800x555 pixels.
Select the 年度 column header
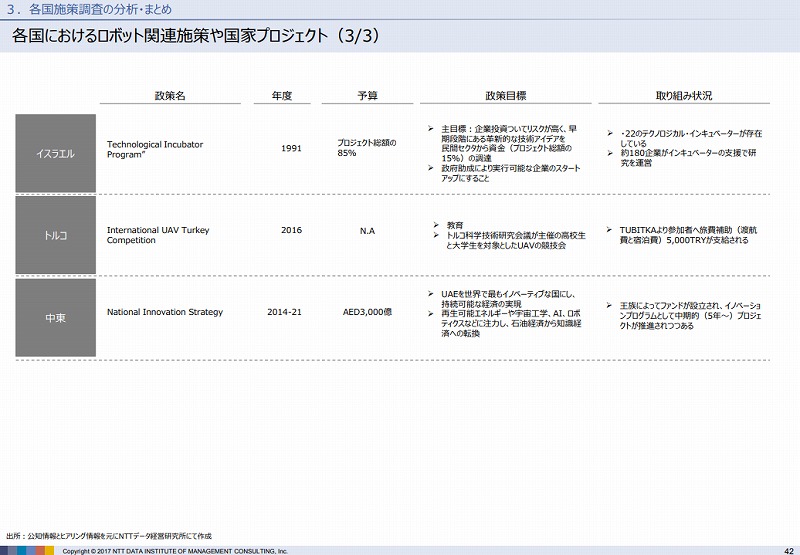click(x=281, y=96)
